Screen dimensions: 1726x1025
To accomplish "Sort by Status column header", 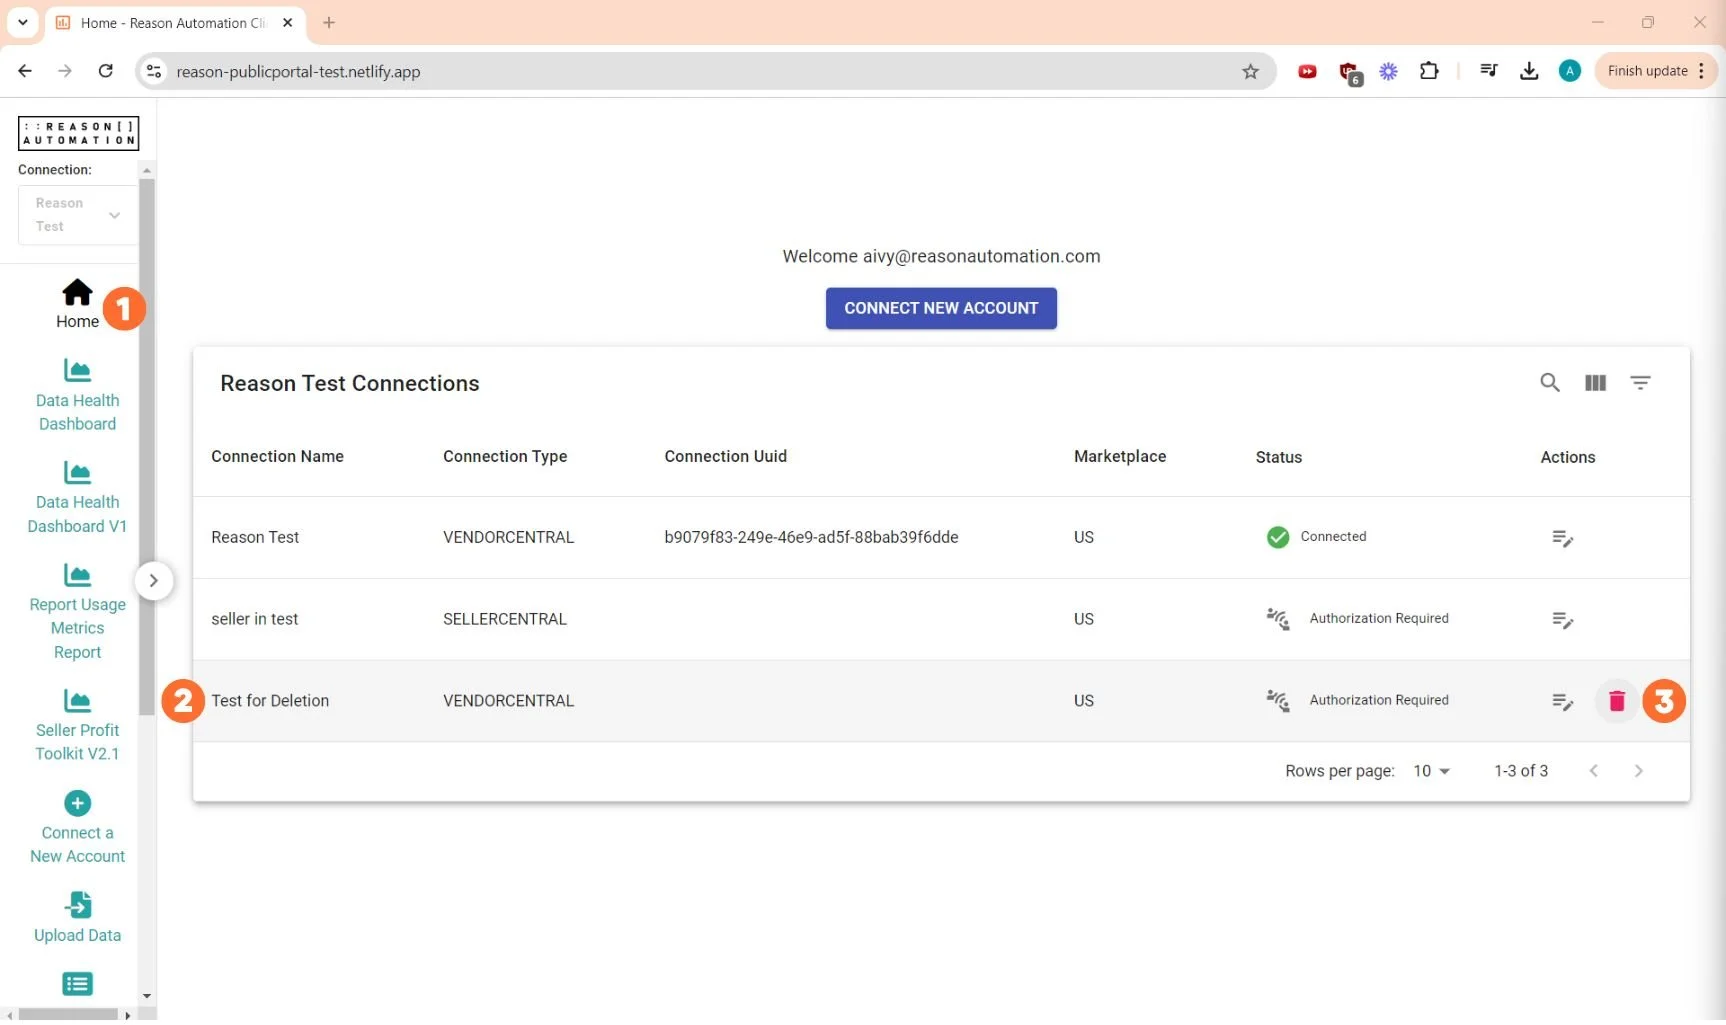I will pos(1278,458).
